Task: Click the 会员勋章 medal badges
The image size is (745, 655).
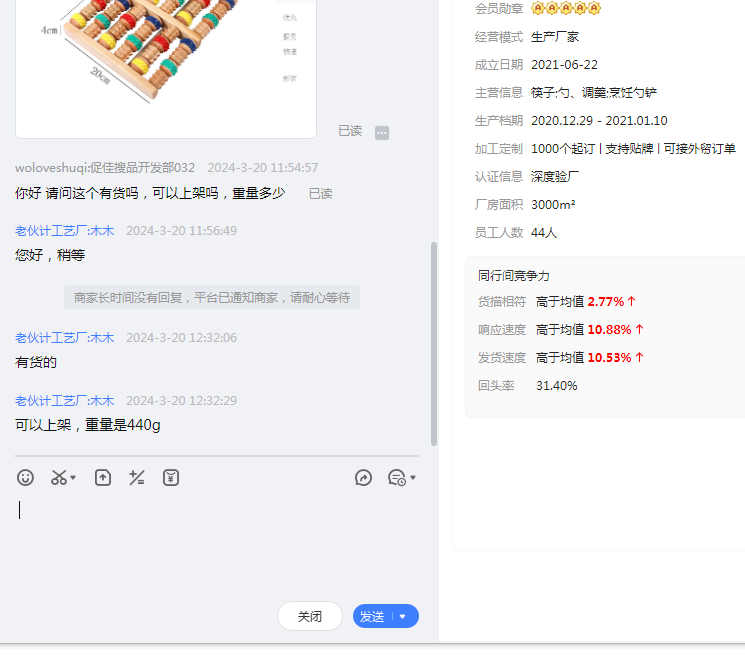Action: (x=566, y=9)
